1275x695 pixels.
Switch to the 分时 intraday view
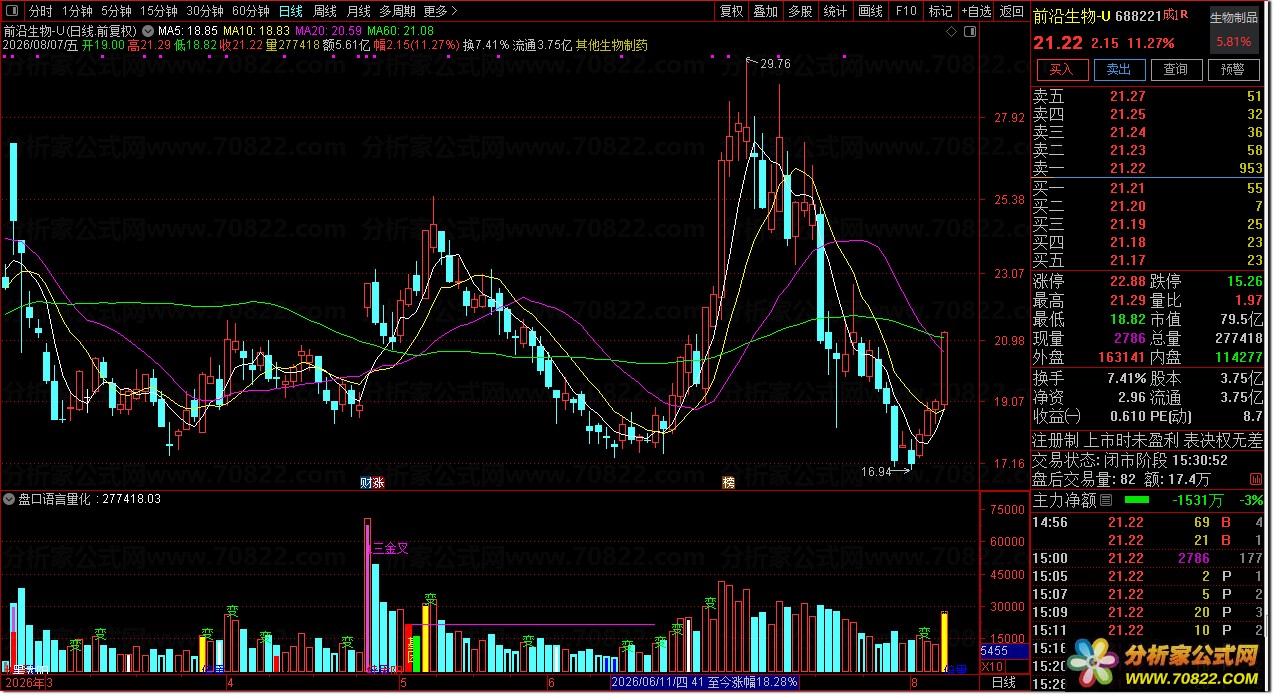[x=40, y=12]
